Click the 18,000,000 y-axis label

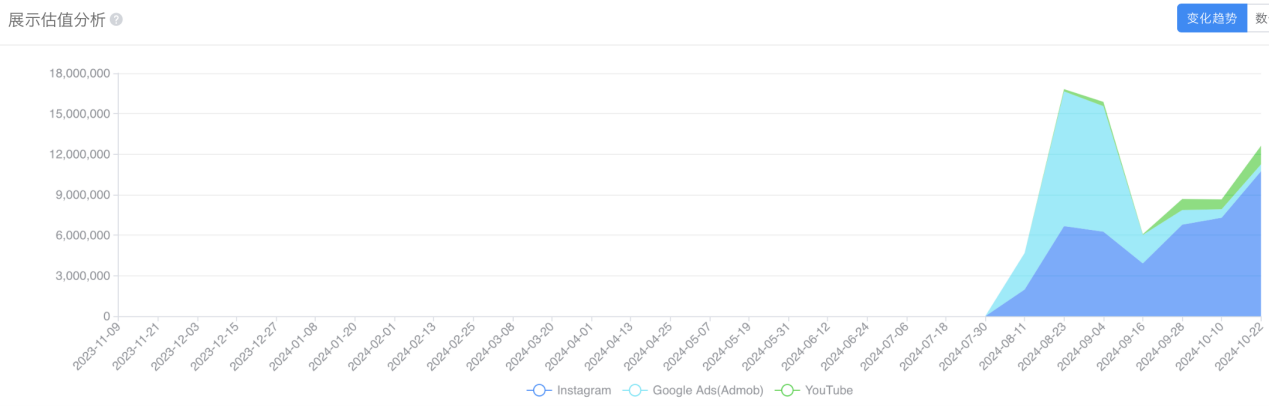(79, 73)
